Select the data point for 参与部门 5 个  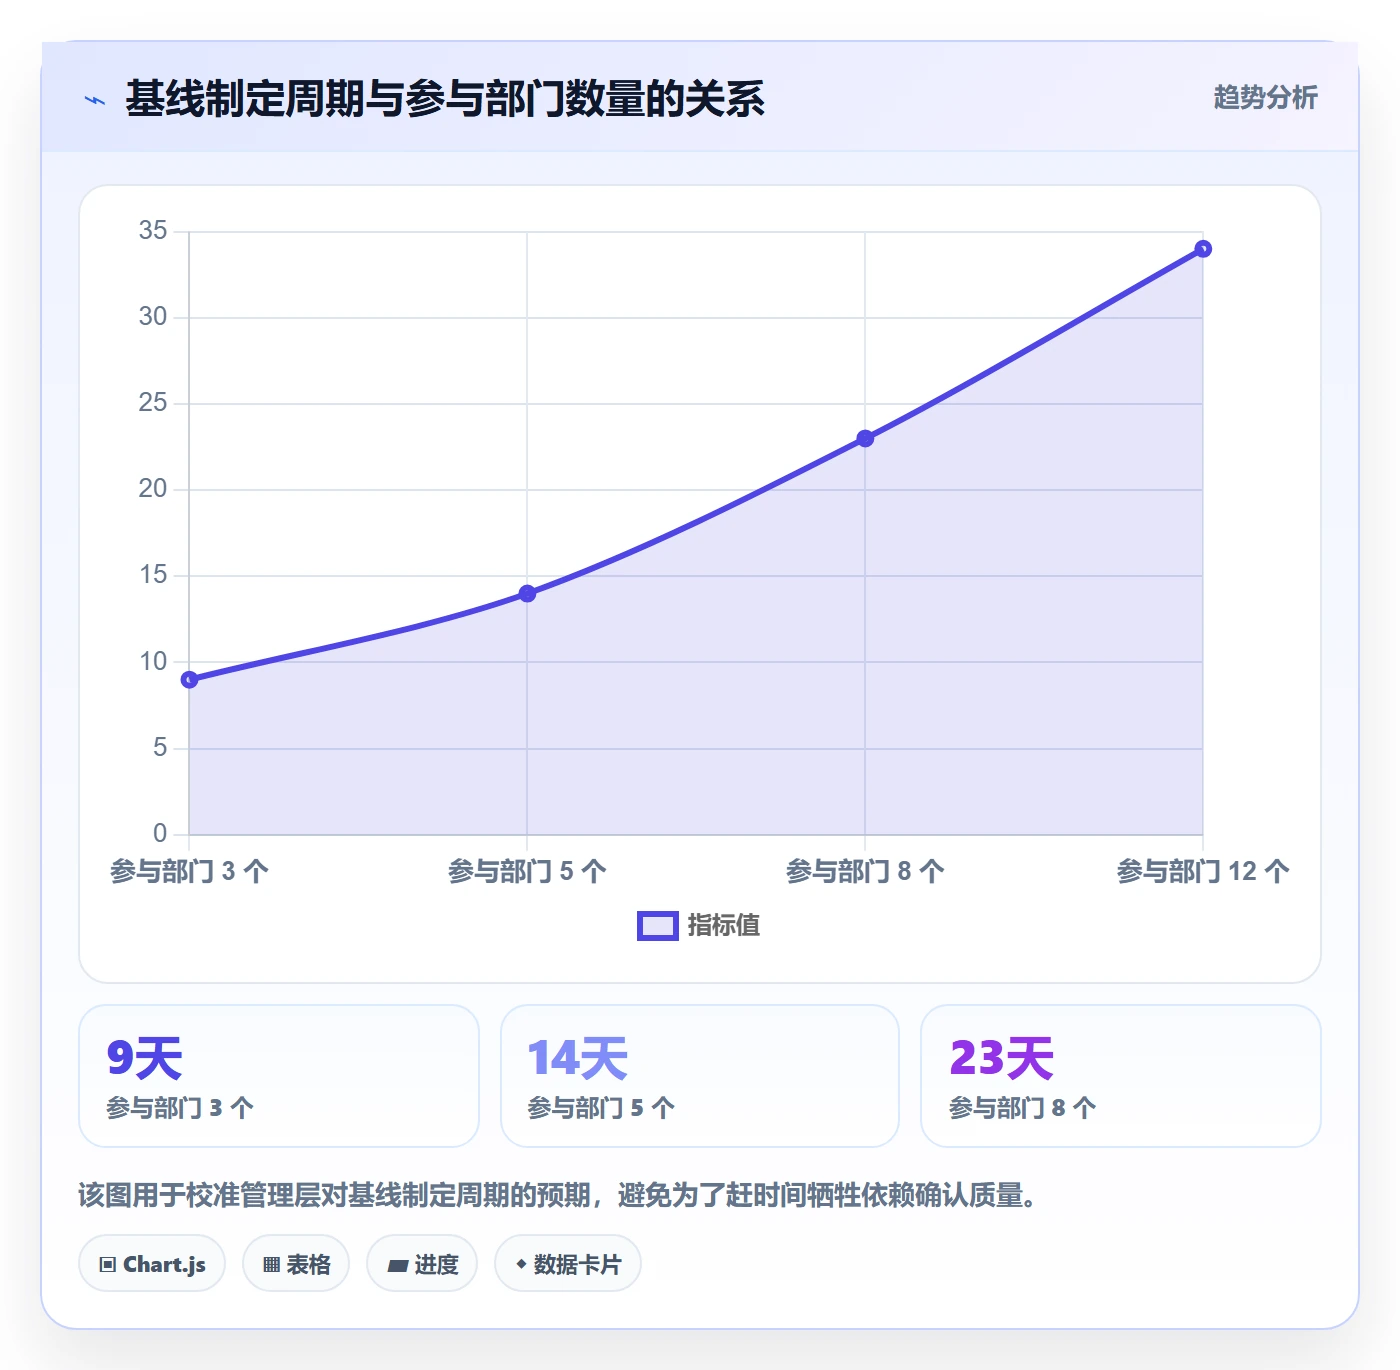527,594
